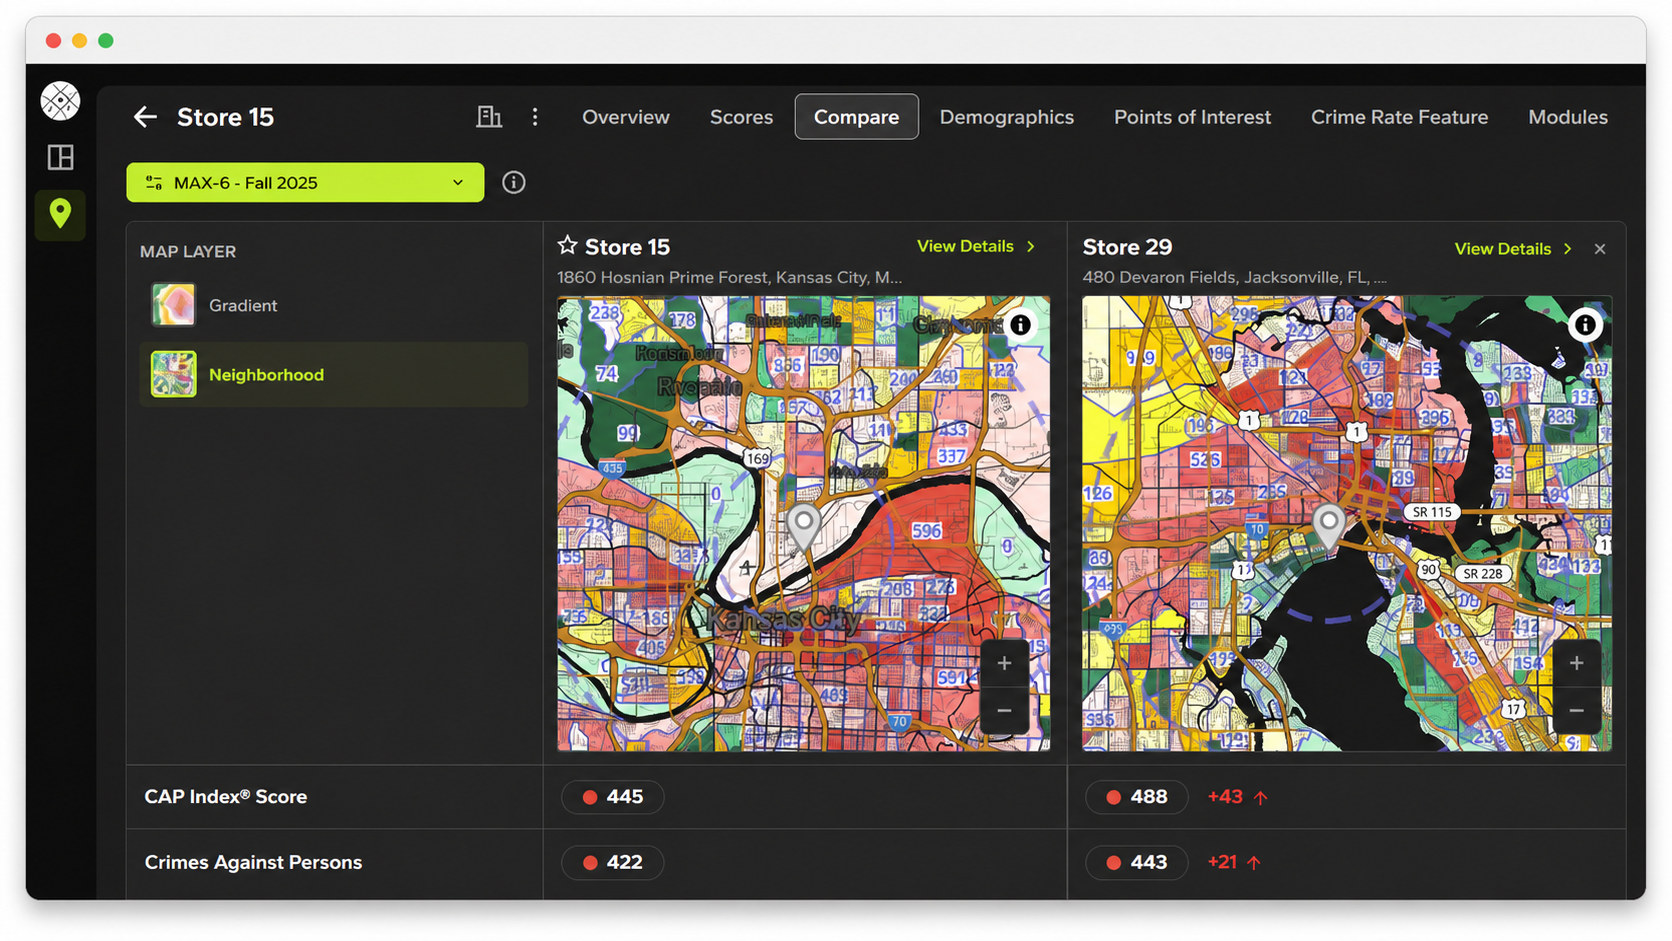
Task: Open the Crime Rate Feature tab
Action: coord(1399,117)
